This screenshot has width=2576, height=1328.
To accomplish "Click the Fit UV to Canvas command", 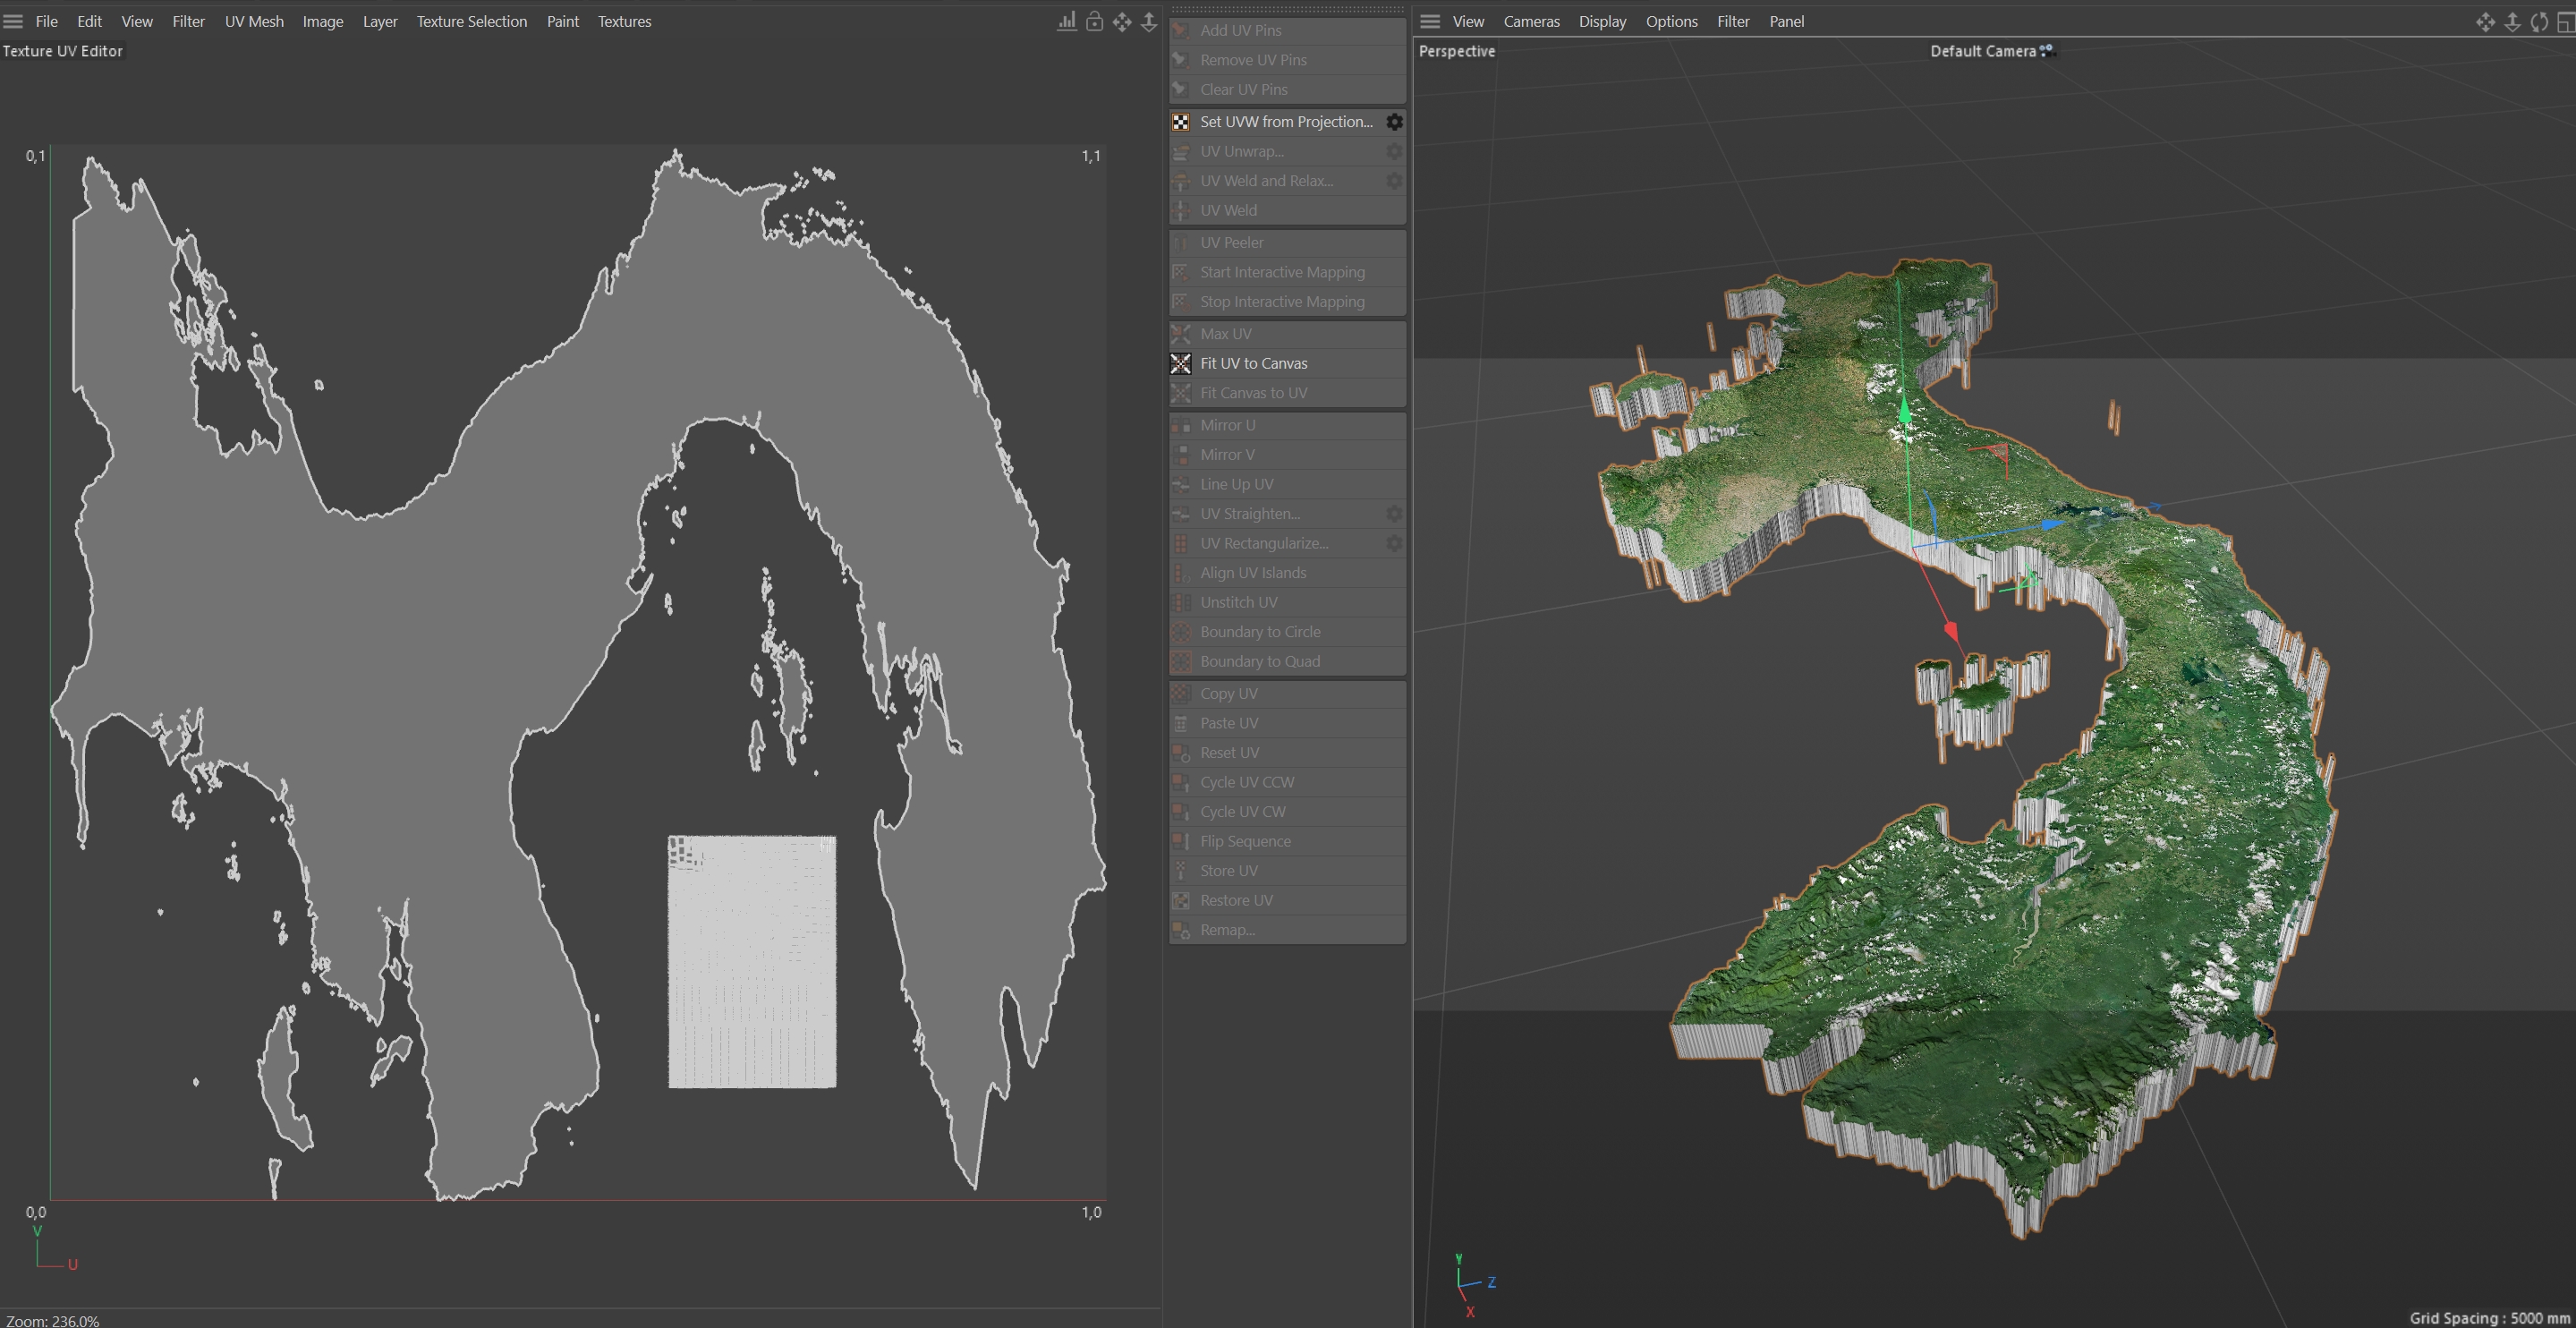I will point(1253,363).
